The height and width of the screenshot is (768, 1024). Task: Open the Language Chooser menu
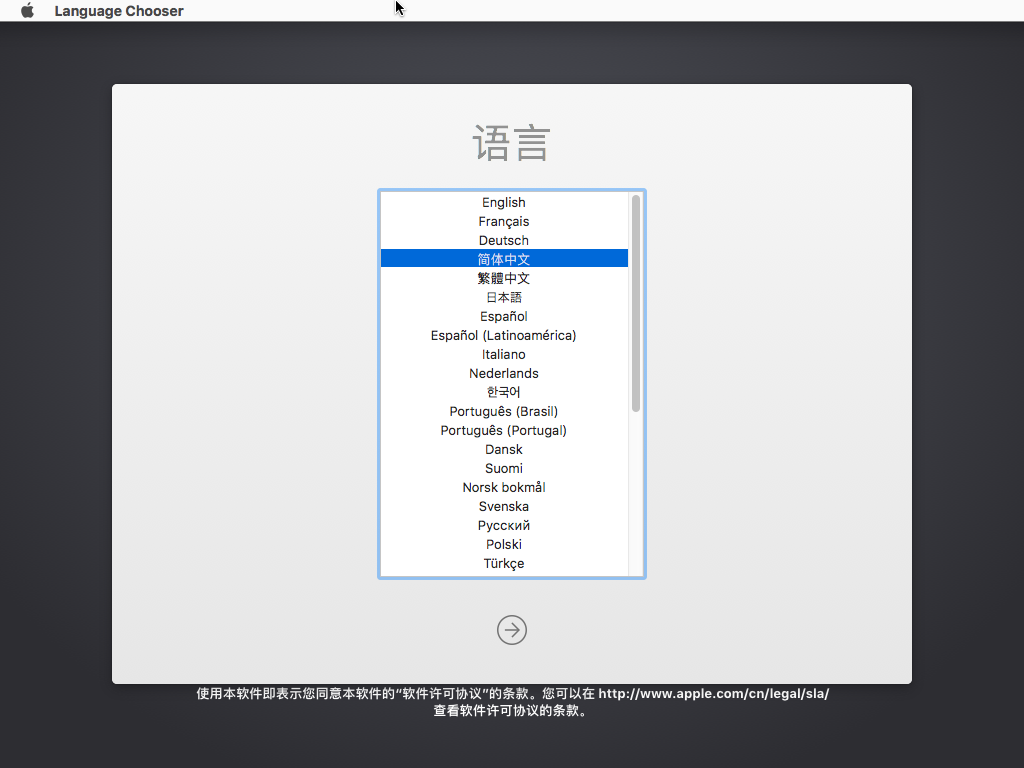[118, 11]
